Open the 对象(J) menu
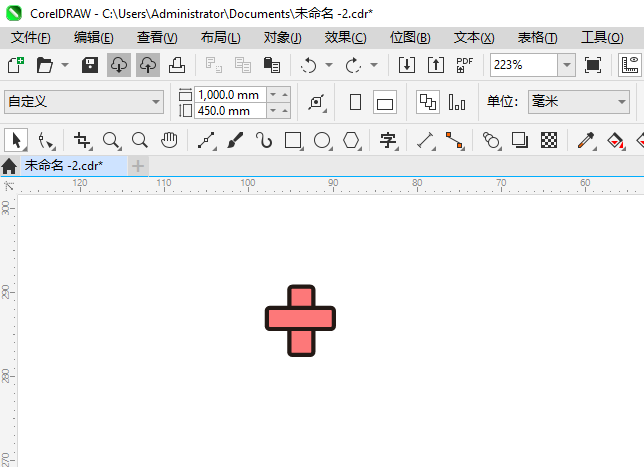The width and height of the screenshot is (644, 467). [x=283, y=38]
